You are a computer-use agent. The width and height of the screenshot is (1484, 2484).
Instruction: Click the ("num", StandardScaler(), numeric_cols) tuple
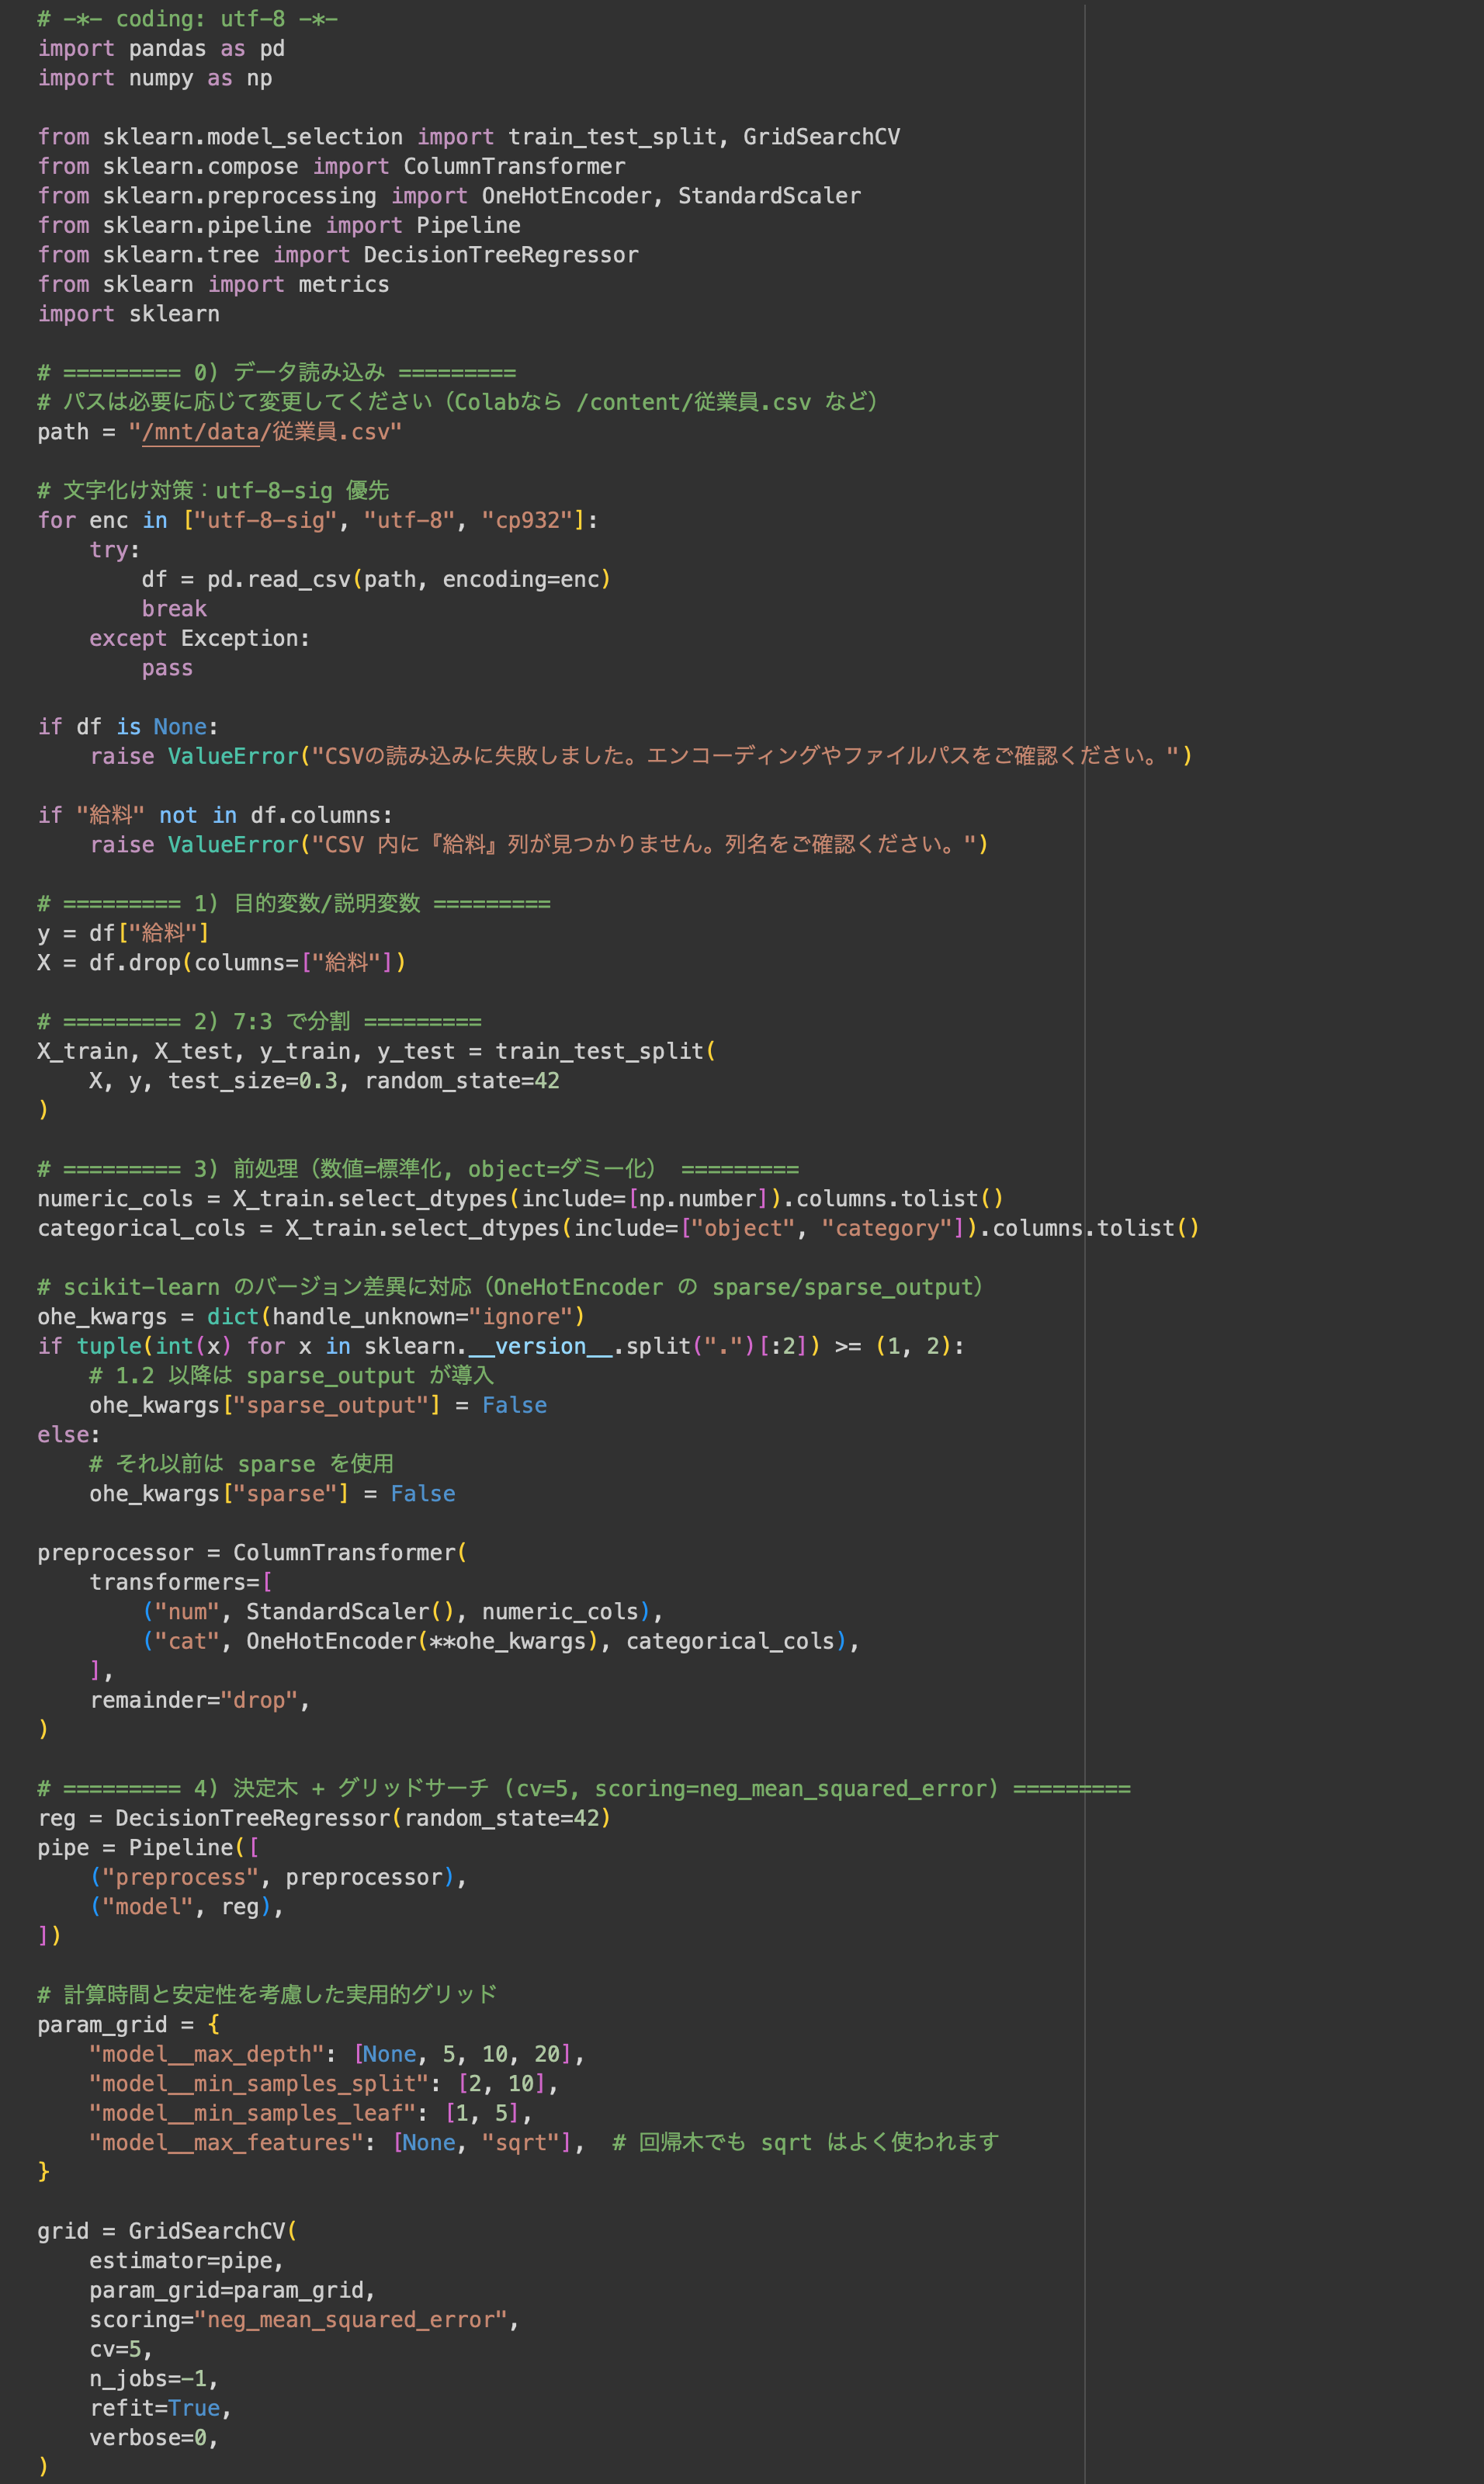pyautogui.click(x=396, y=1612)
